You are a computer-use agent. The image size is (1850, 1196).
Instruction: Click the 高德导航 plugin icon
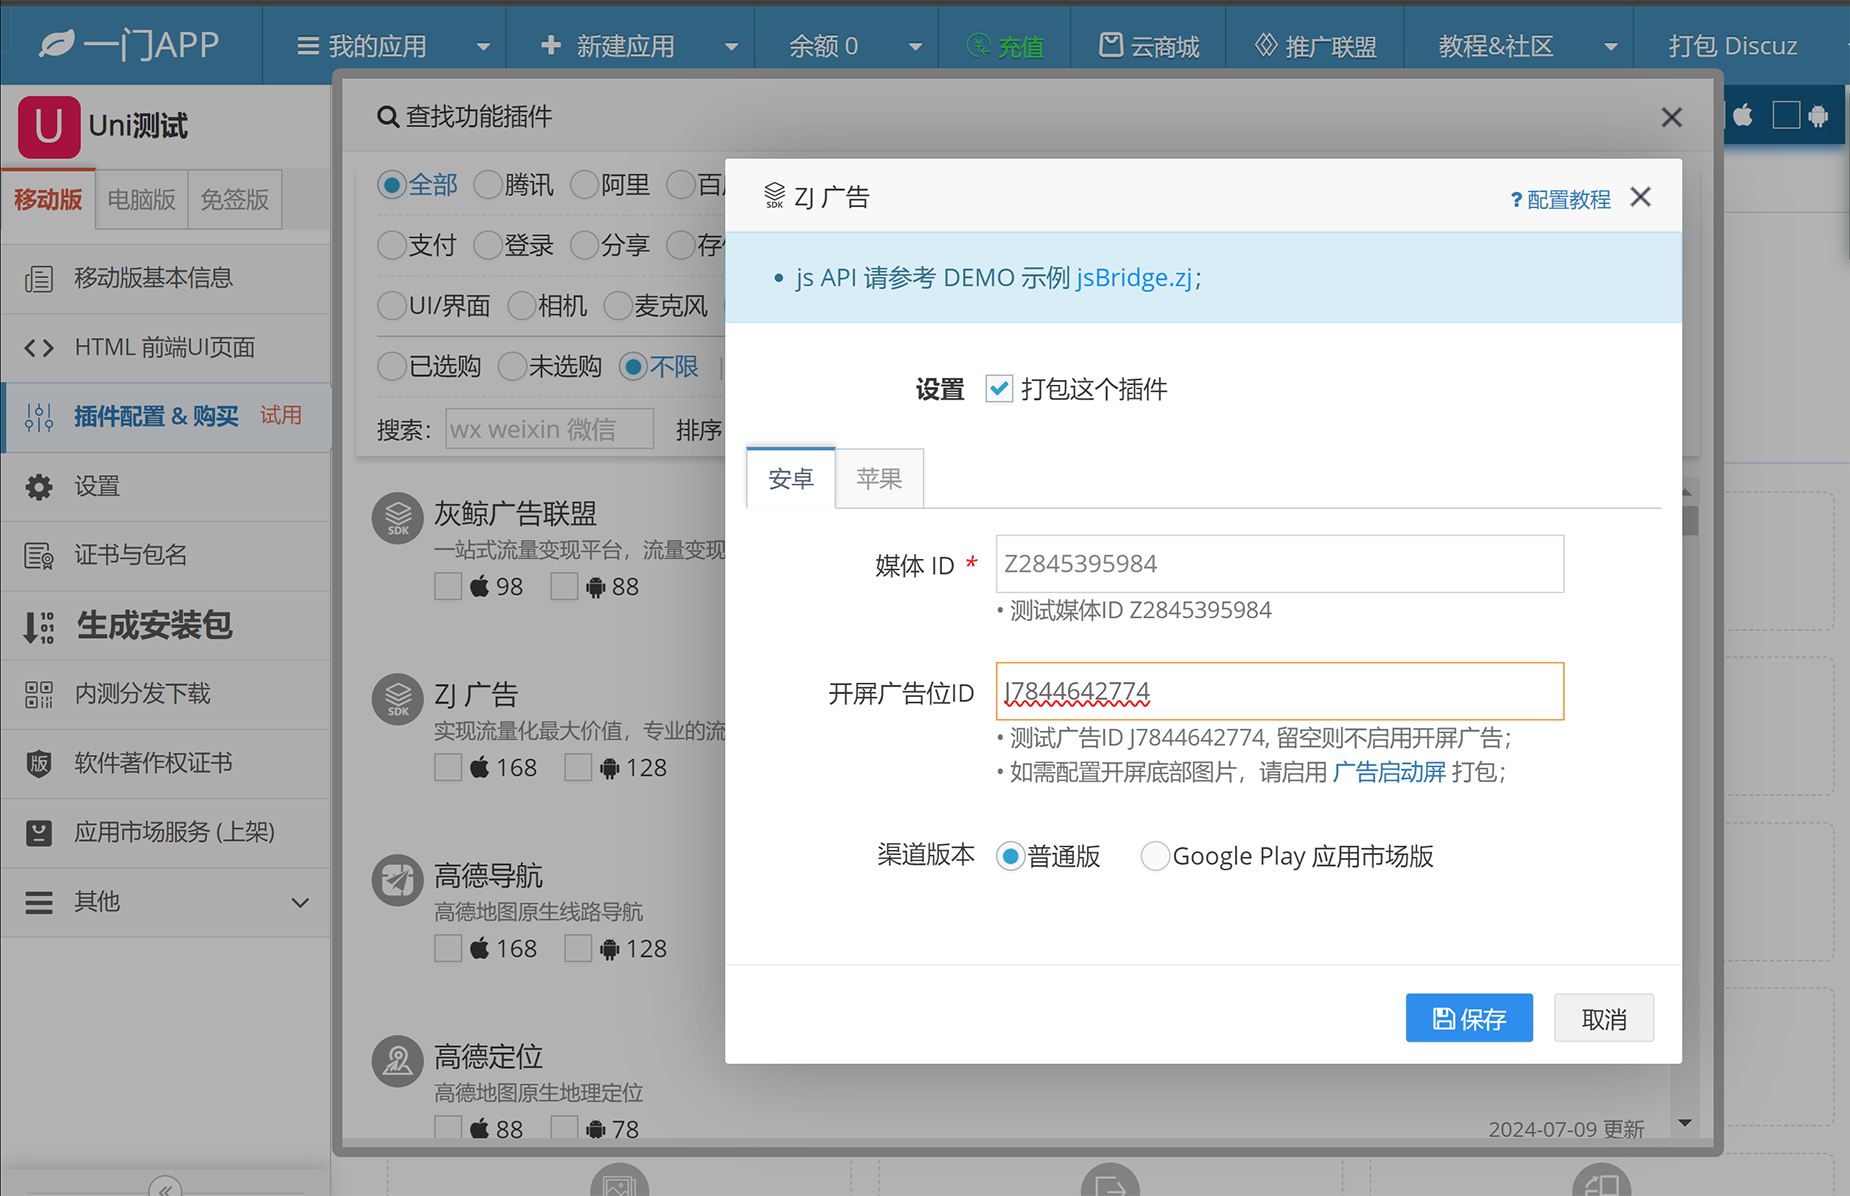click(x=398, y=880)
